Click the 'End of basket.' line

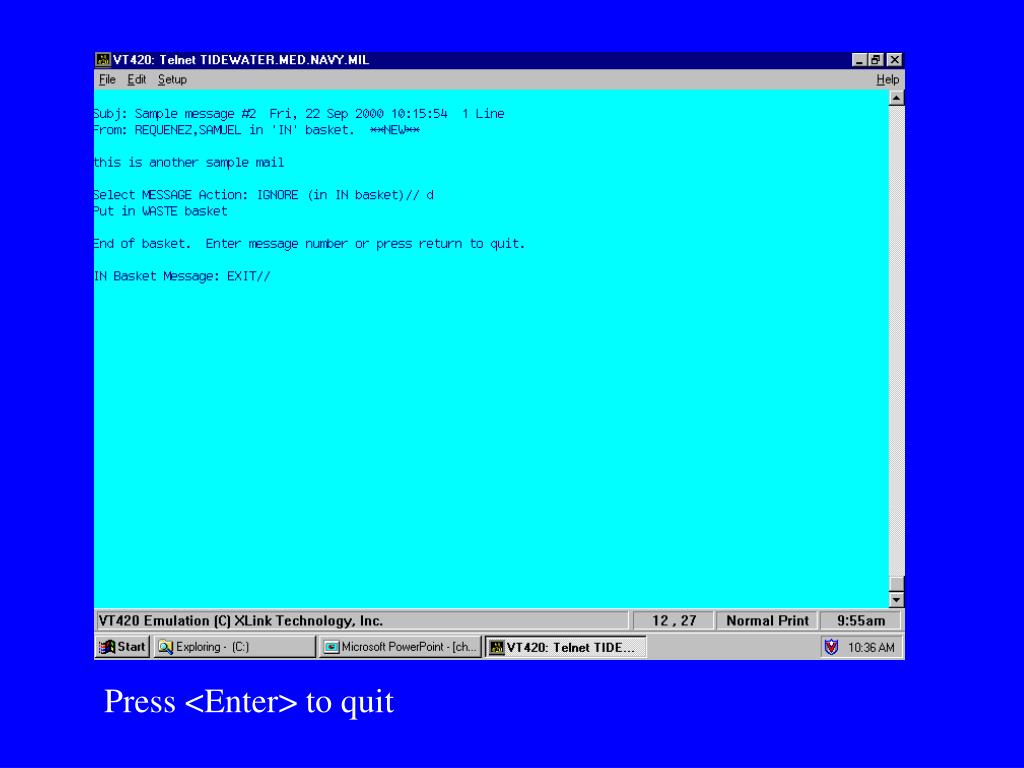310,244
